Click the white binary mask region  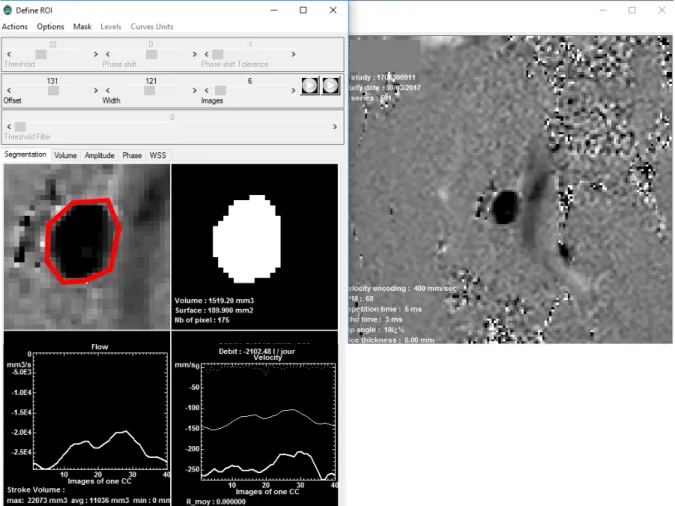[x=247, y=239]
